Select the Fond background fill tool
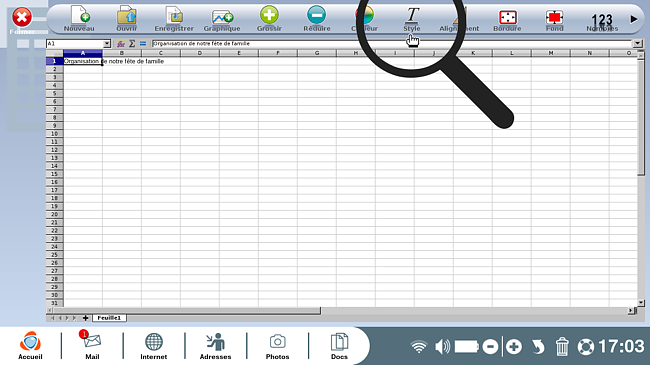The image size is (650, 365). pyautogui.click(x=554, y=17)
